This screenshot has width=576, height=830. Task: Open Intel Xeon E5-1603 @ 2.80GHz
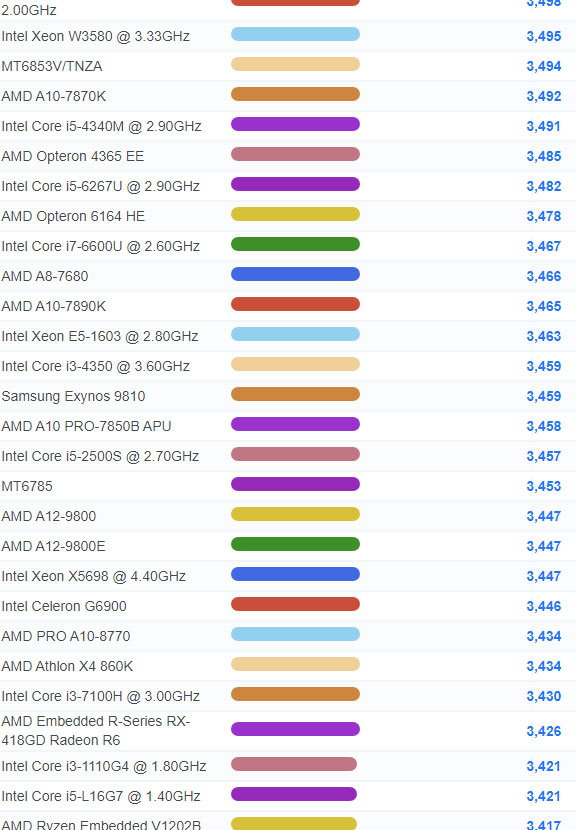[100, 336]
